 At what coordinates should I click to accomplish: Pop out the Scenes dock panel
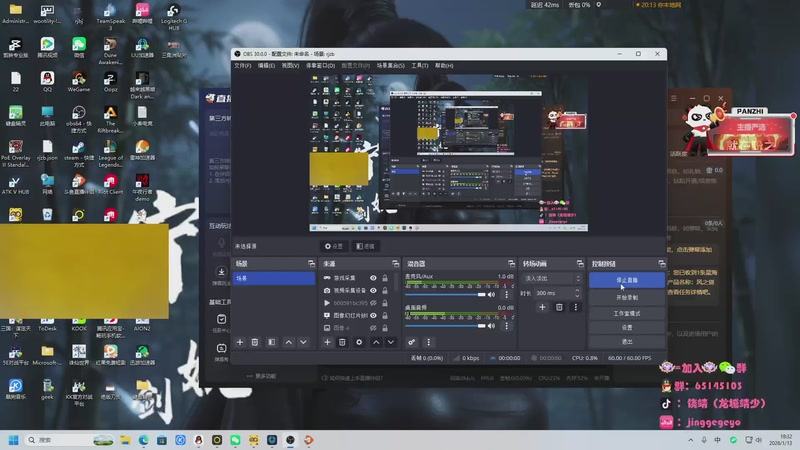311,264
